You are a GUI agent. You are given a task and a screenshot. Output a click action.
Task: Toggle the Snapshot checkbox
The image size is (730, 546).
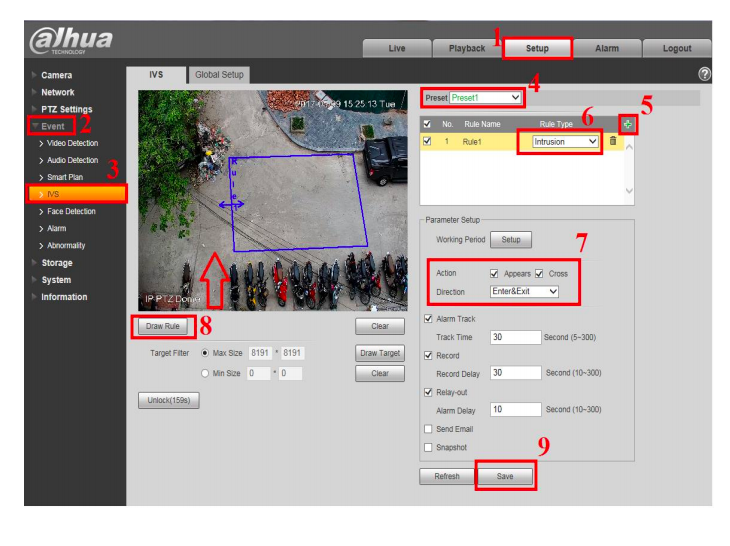click(x=429, y=447)
